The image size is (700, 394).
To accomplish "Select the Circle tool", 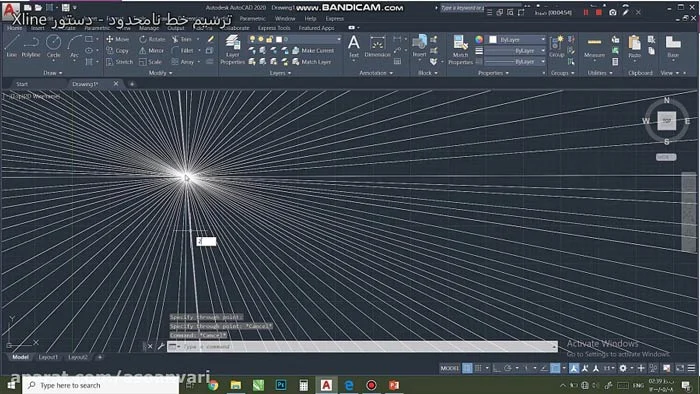I will pos(54,46).
